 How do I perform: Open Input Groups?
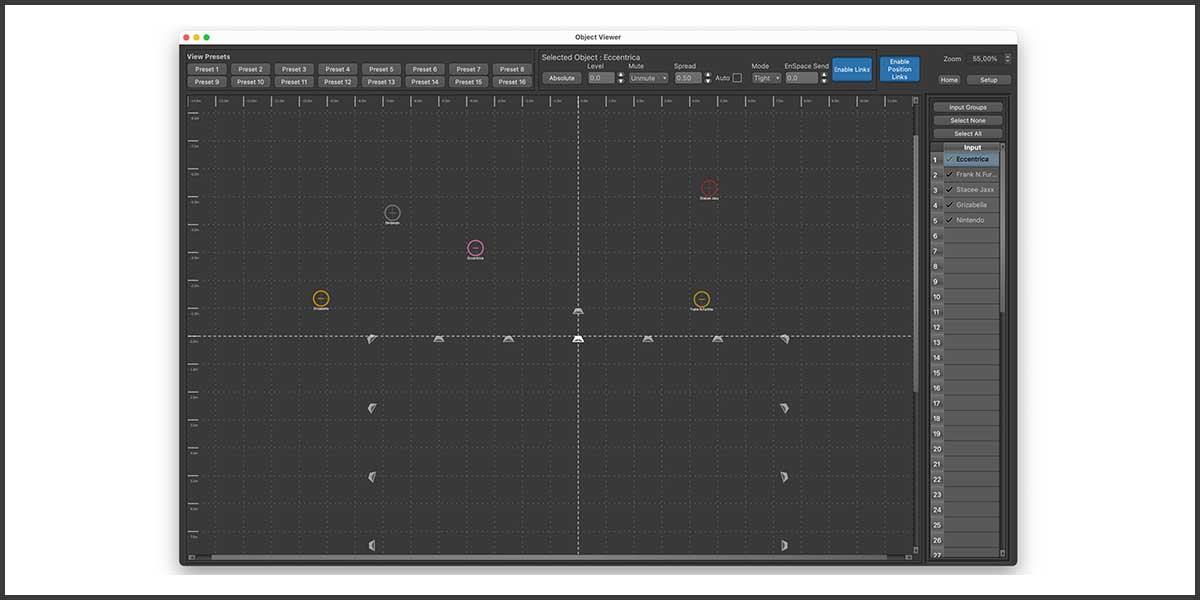(x=968, y=107)
